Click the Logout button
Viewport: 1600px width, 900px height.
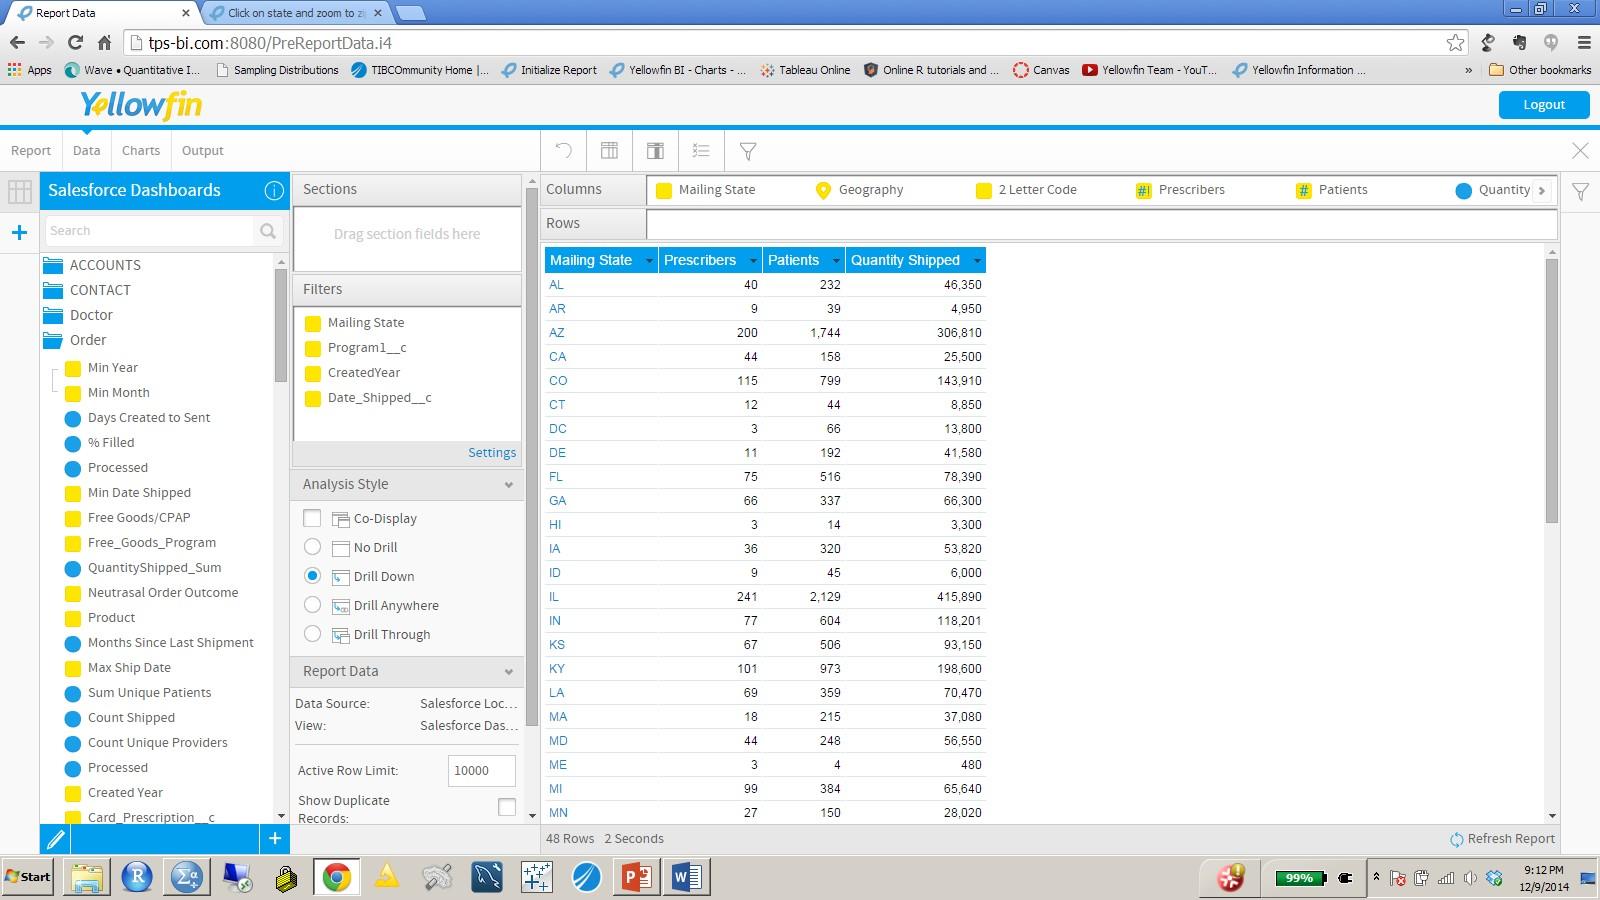(x=1544, y=105)
